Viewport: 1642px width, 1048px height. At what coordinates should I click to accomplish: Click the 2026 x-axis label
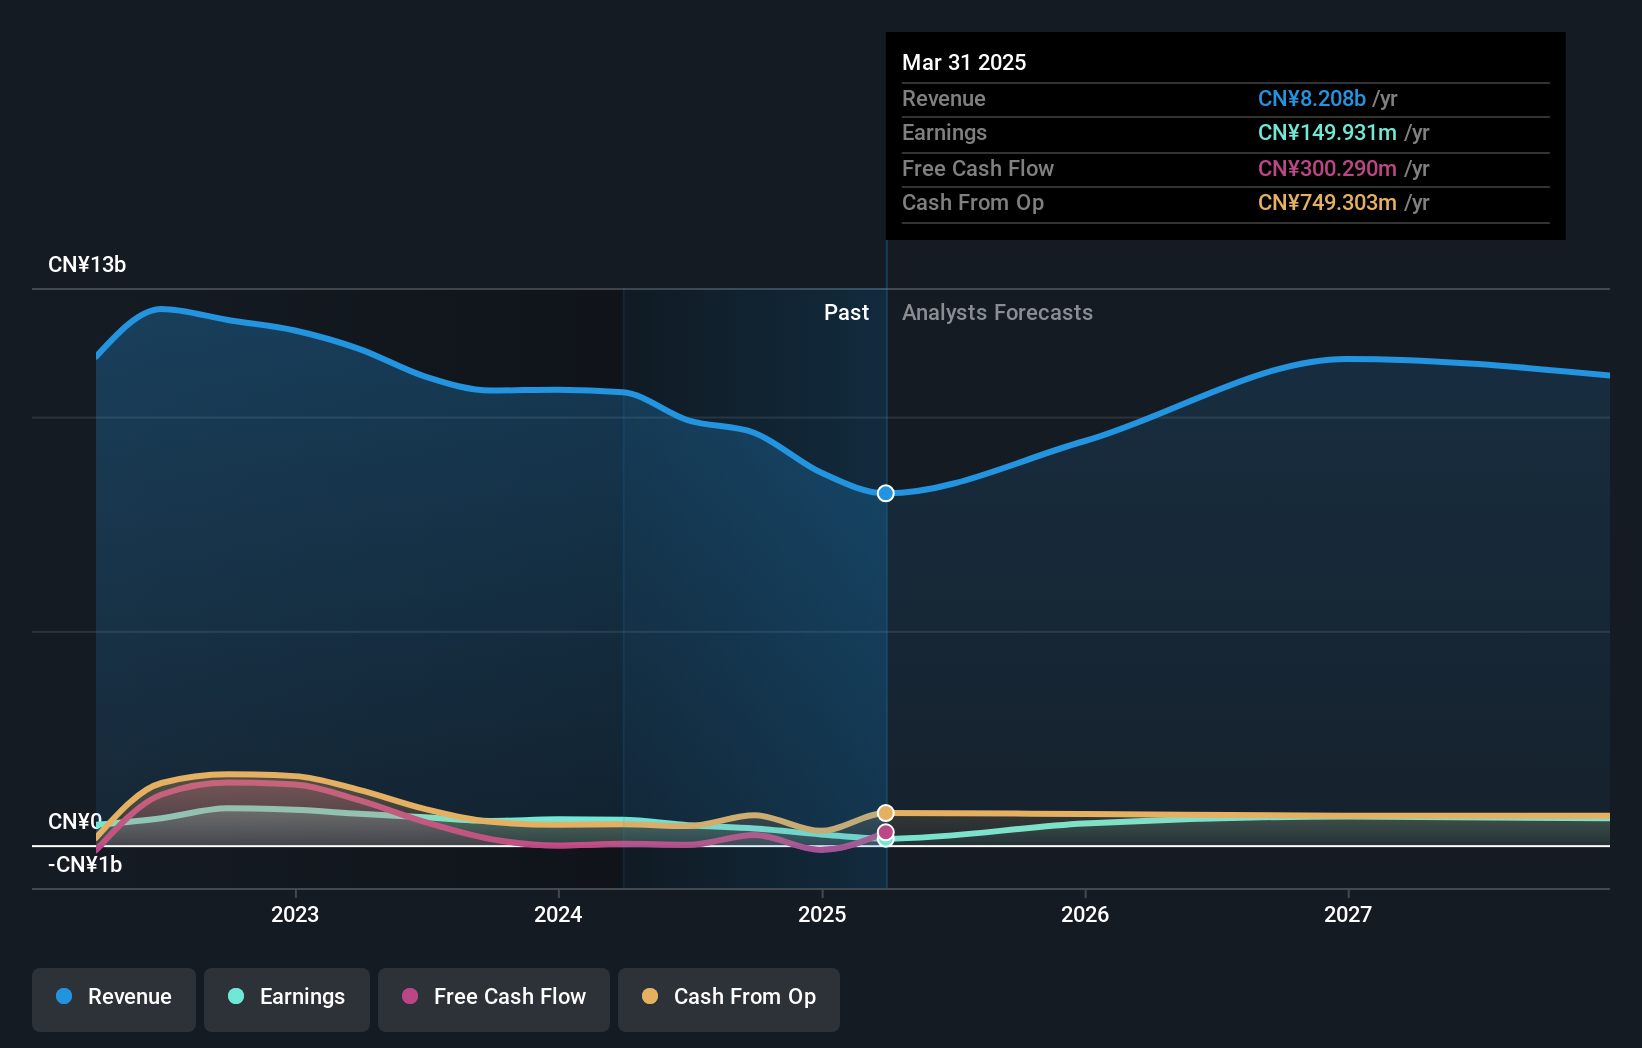pyautogui.click(x=1085, y=914)
